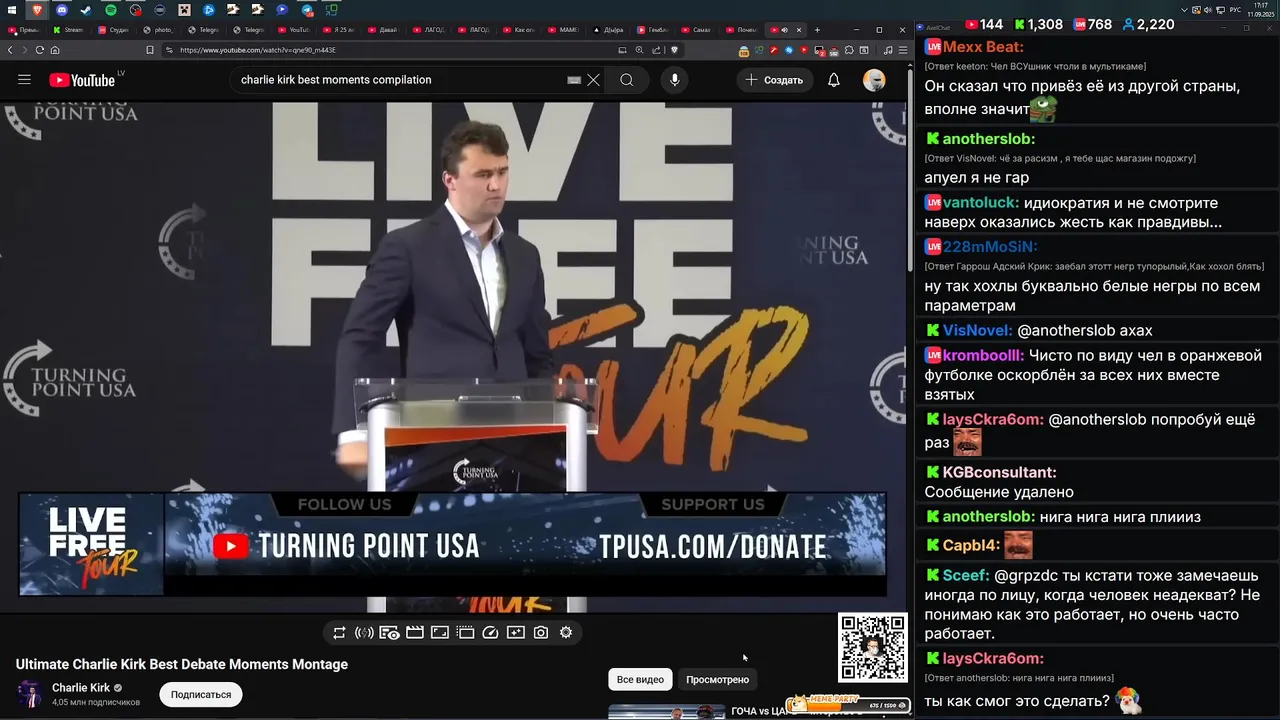Go to the YouTube home logo
This screenshot has width=1280, height=720.
pyautogui.click(x=82, y=80)
